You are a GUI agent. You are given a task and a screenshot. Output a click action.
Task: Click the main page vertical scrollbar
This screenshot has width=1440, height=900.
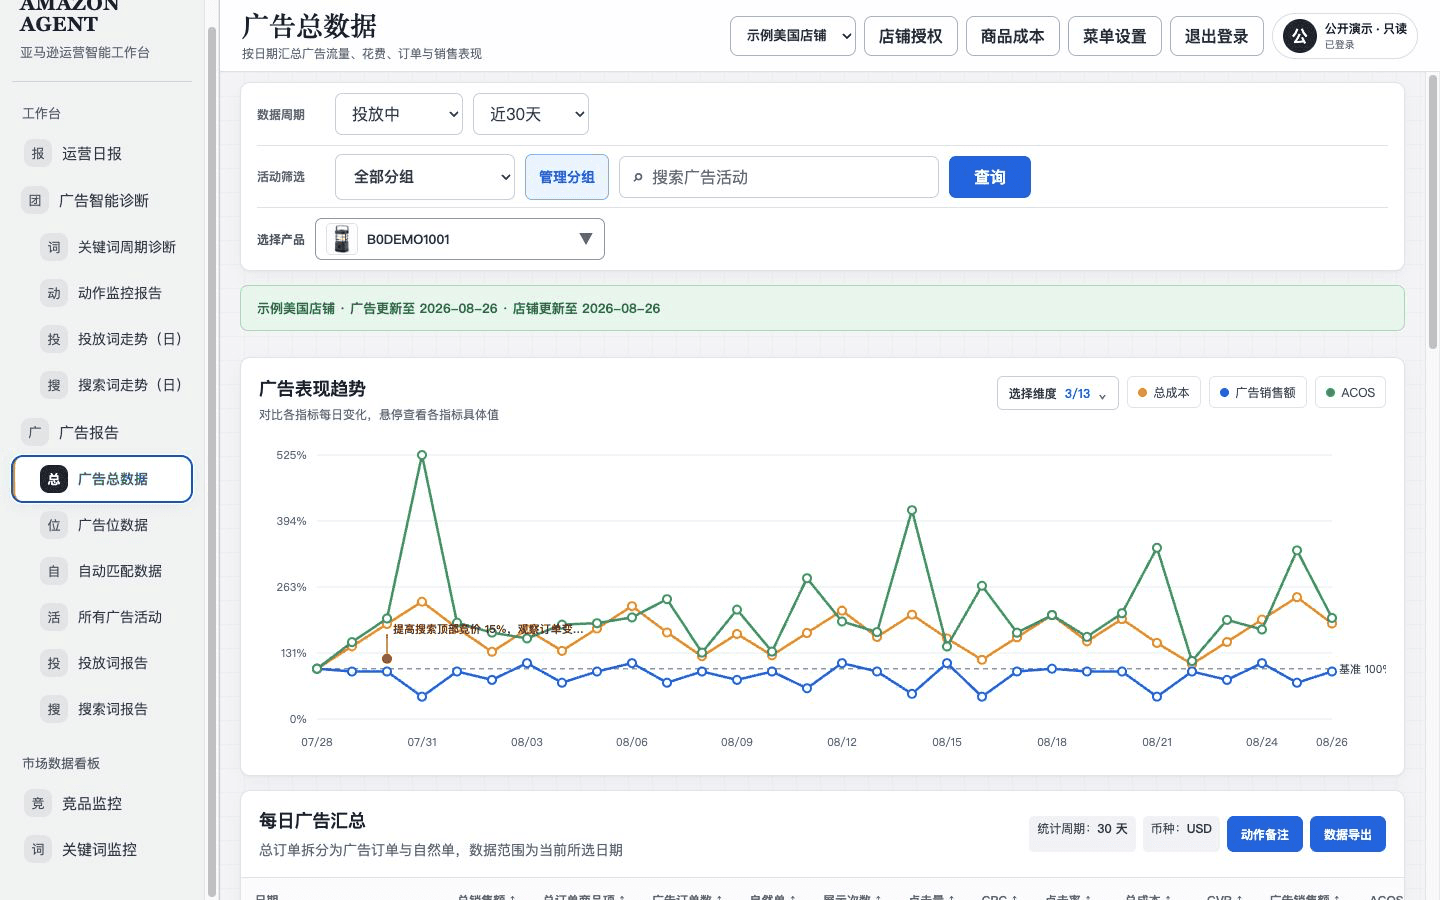click(1433, 210)
